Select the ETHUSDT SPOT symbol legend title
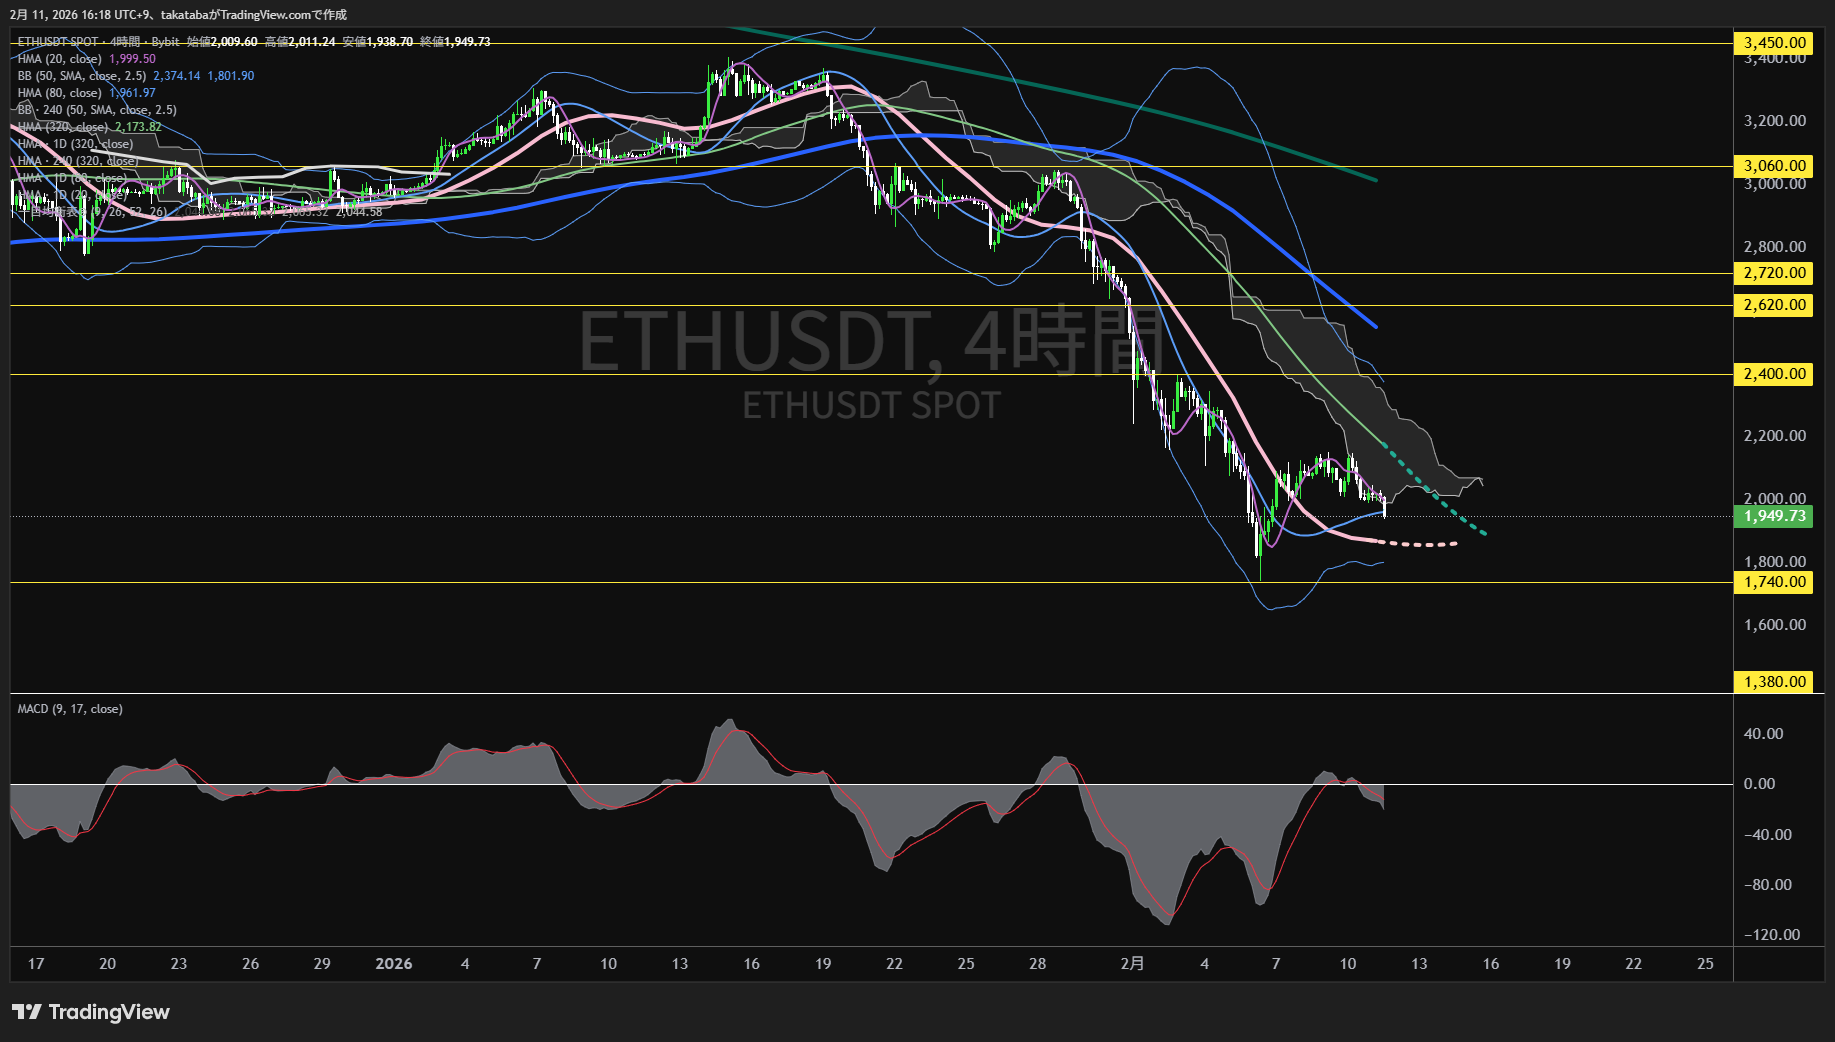This screenshot has height=1042, width=1835. click(x=58, y=42)
